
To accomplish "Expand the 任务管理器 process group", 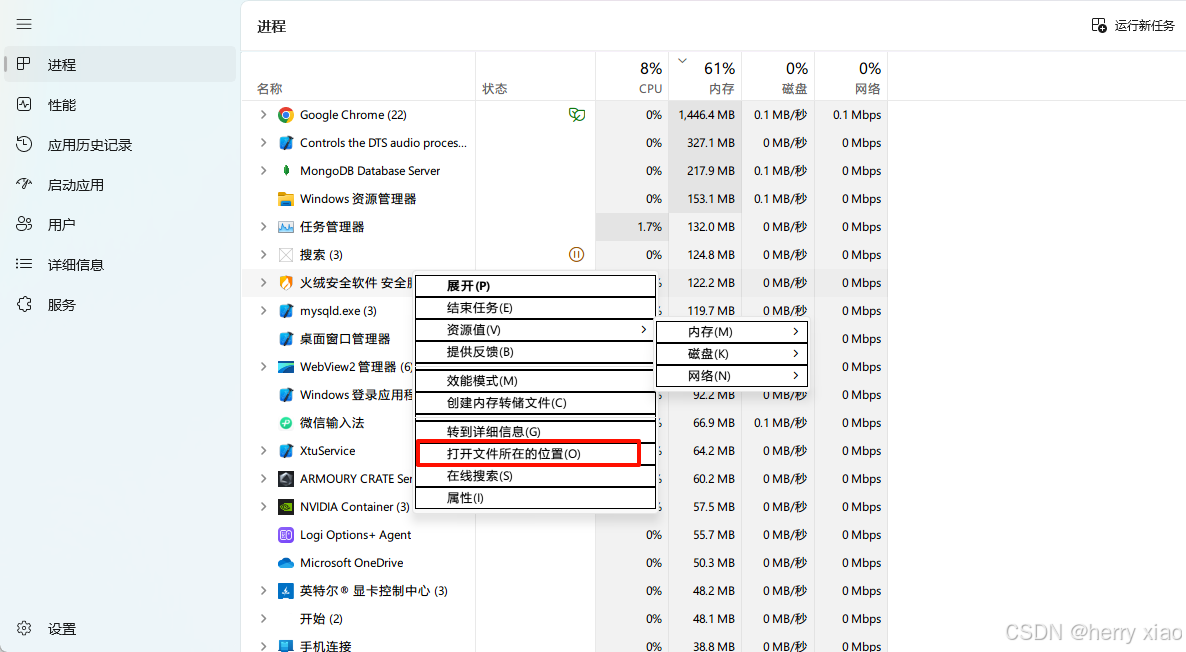I will tap(263, 227).
